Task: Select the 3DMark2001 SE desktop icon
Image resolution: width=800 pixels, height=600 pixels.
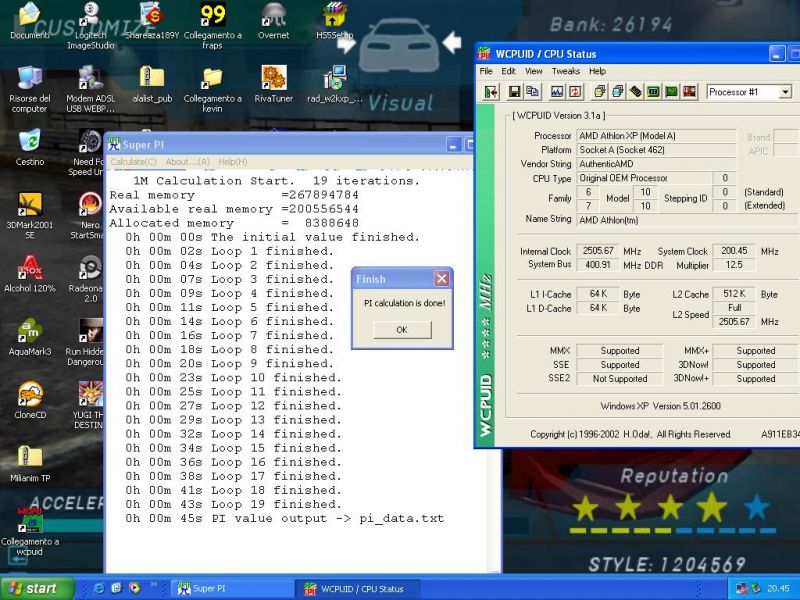Action: tap(30, 216)
